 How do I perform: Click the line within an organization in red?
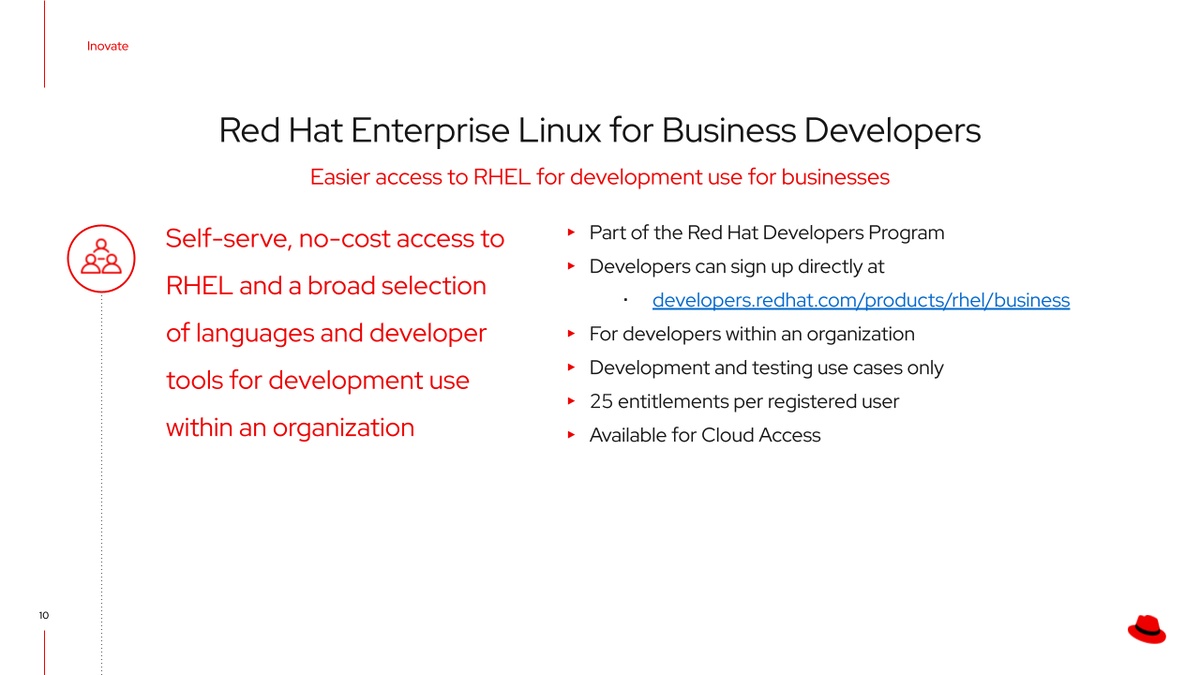(x=290, y=427)
